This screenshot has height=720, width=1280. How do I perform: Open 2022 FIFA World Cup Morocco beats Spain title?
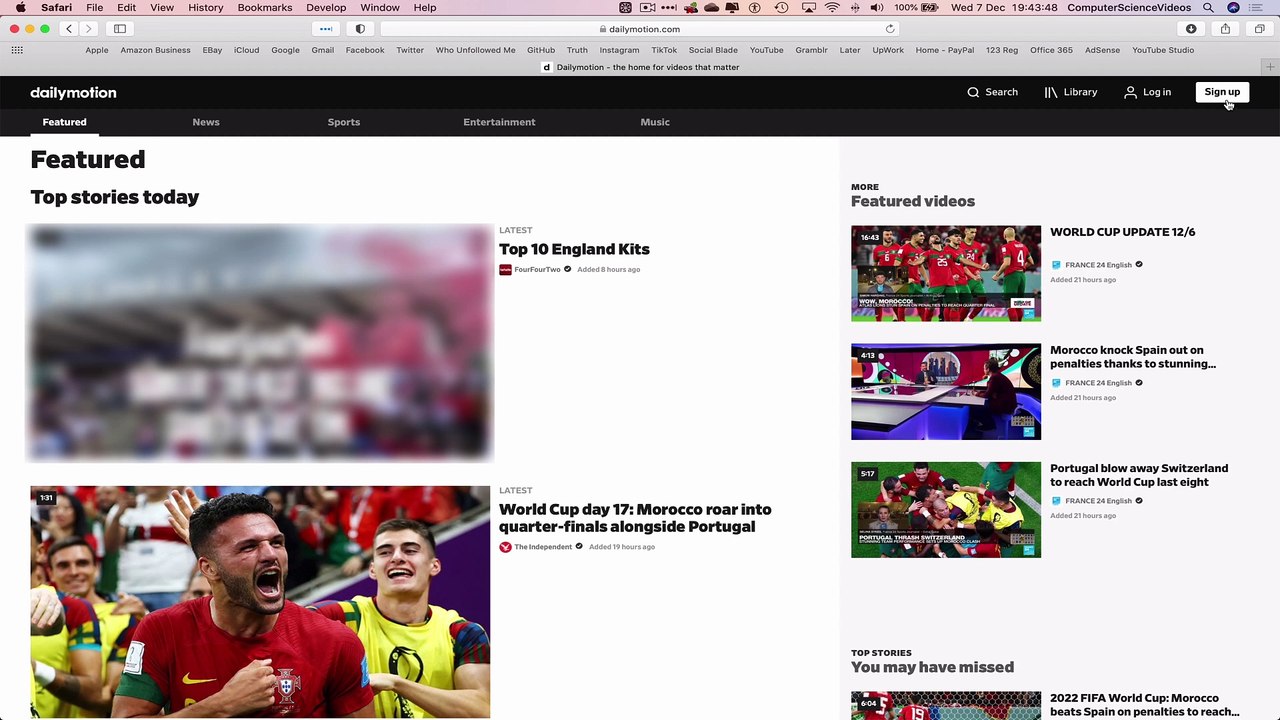tap(1144, 705)
